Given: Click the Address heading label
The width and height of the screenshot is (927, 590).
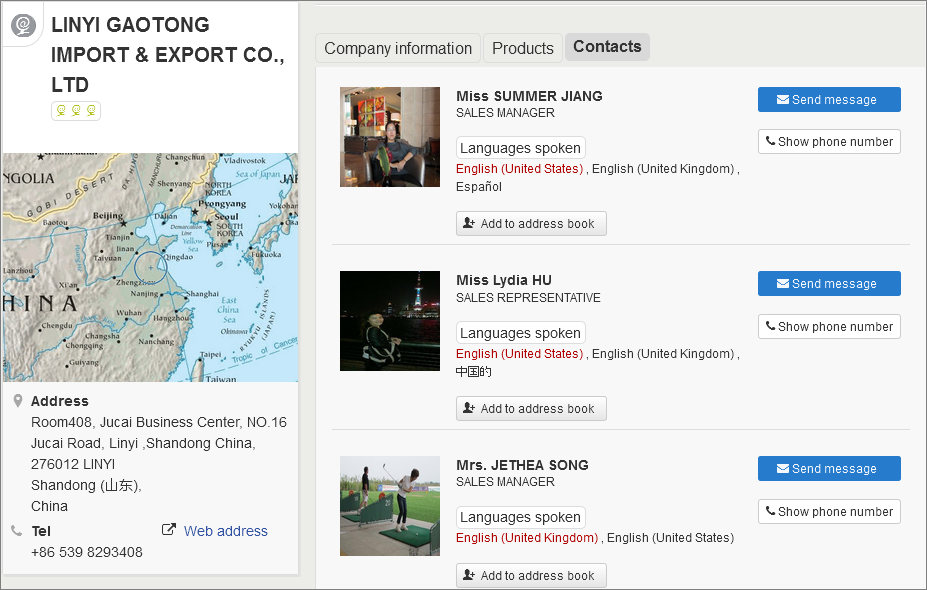Looking at the screenshot, I should 60,401.
